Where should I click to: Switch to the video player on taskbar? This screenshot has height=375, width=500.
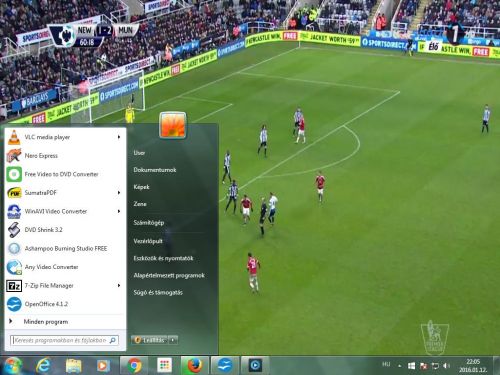(255, 366)
